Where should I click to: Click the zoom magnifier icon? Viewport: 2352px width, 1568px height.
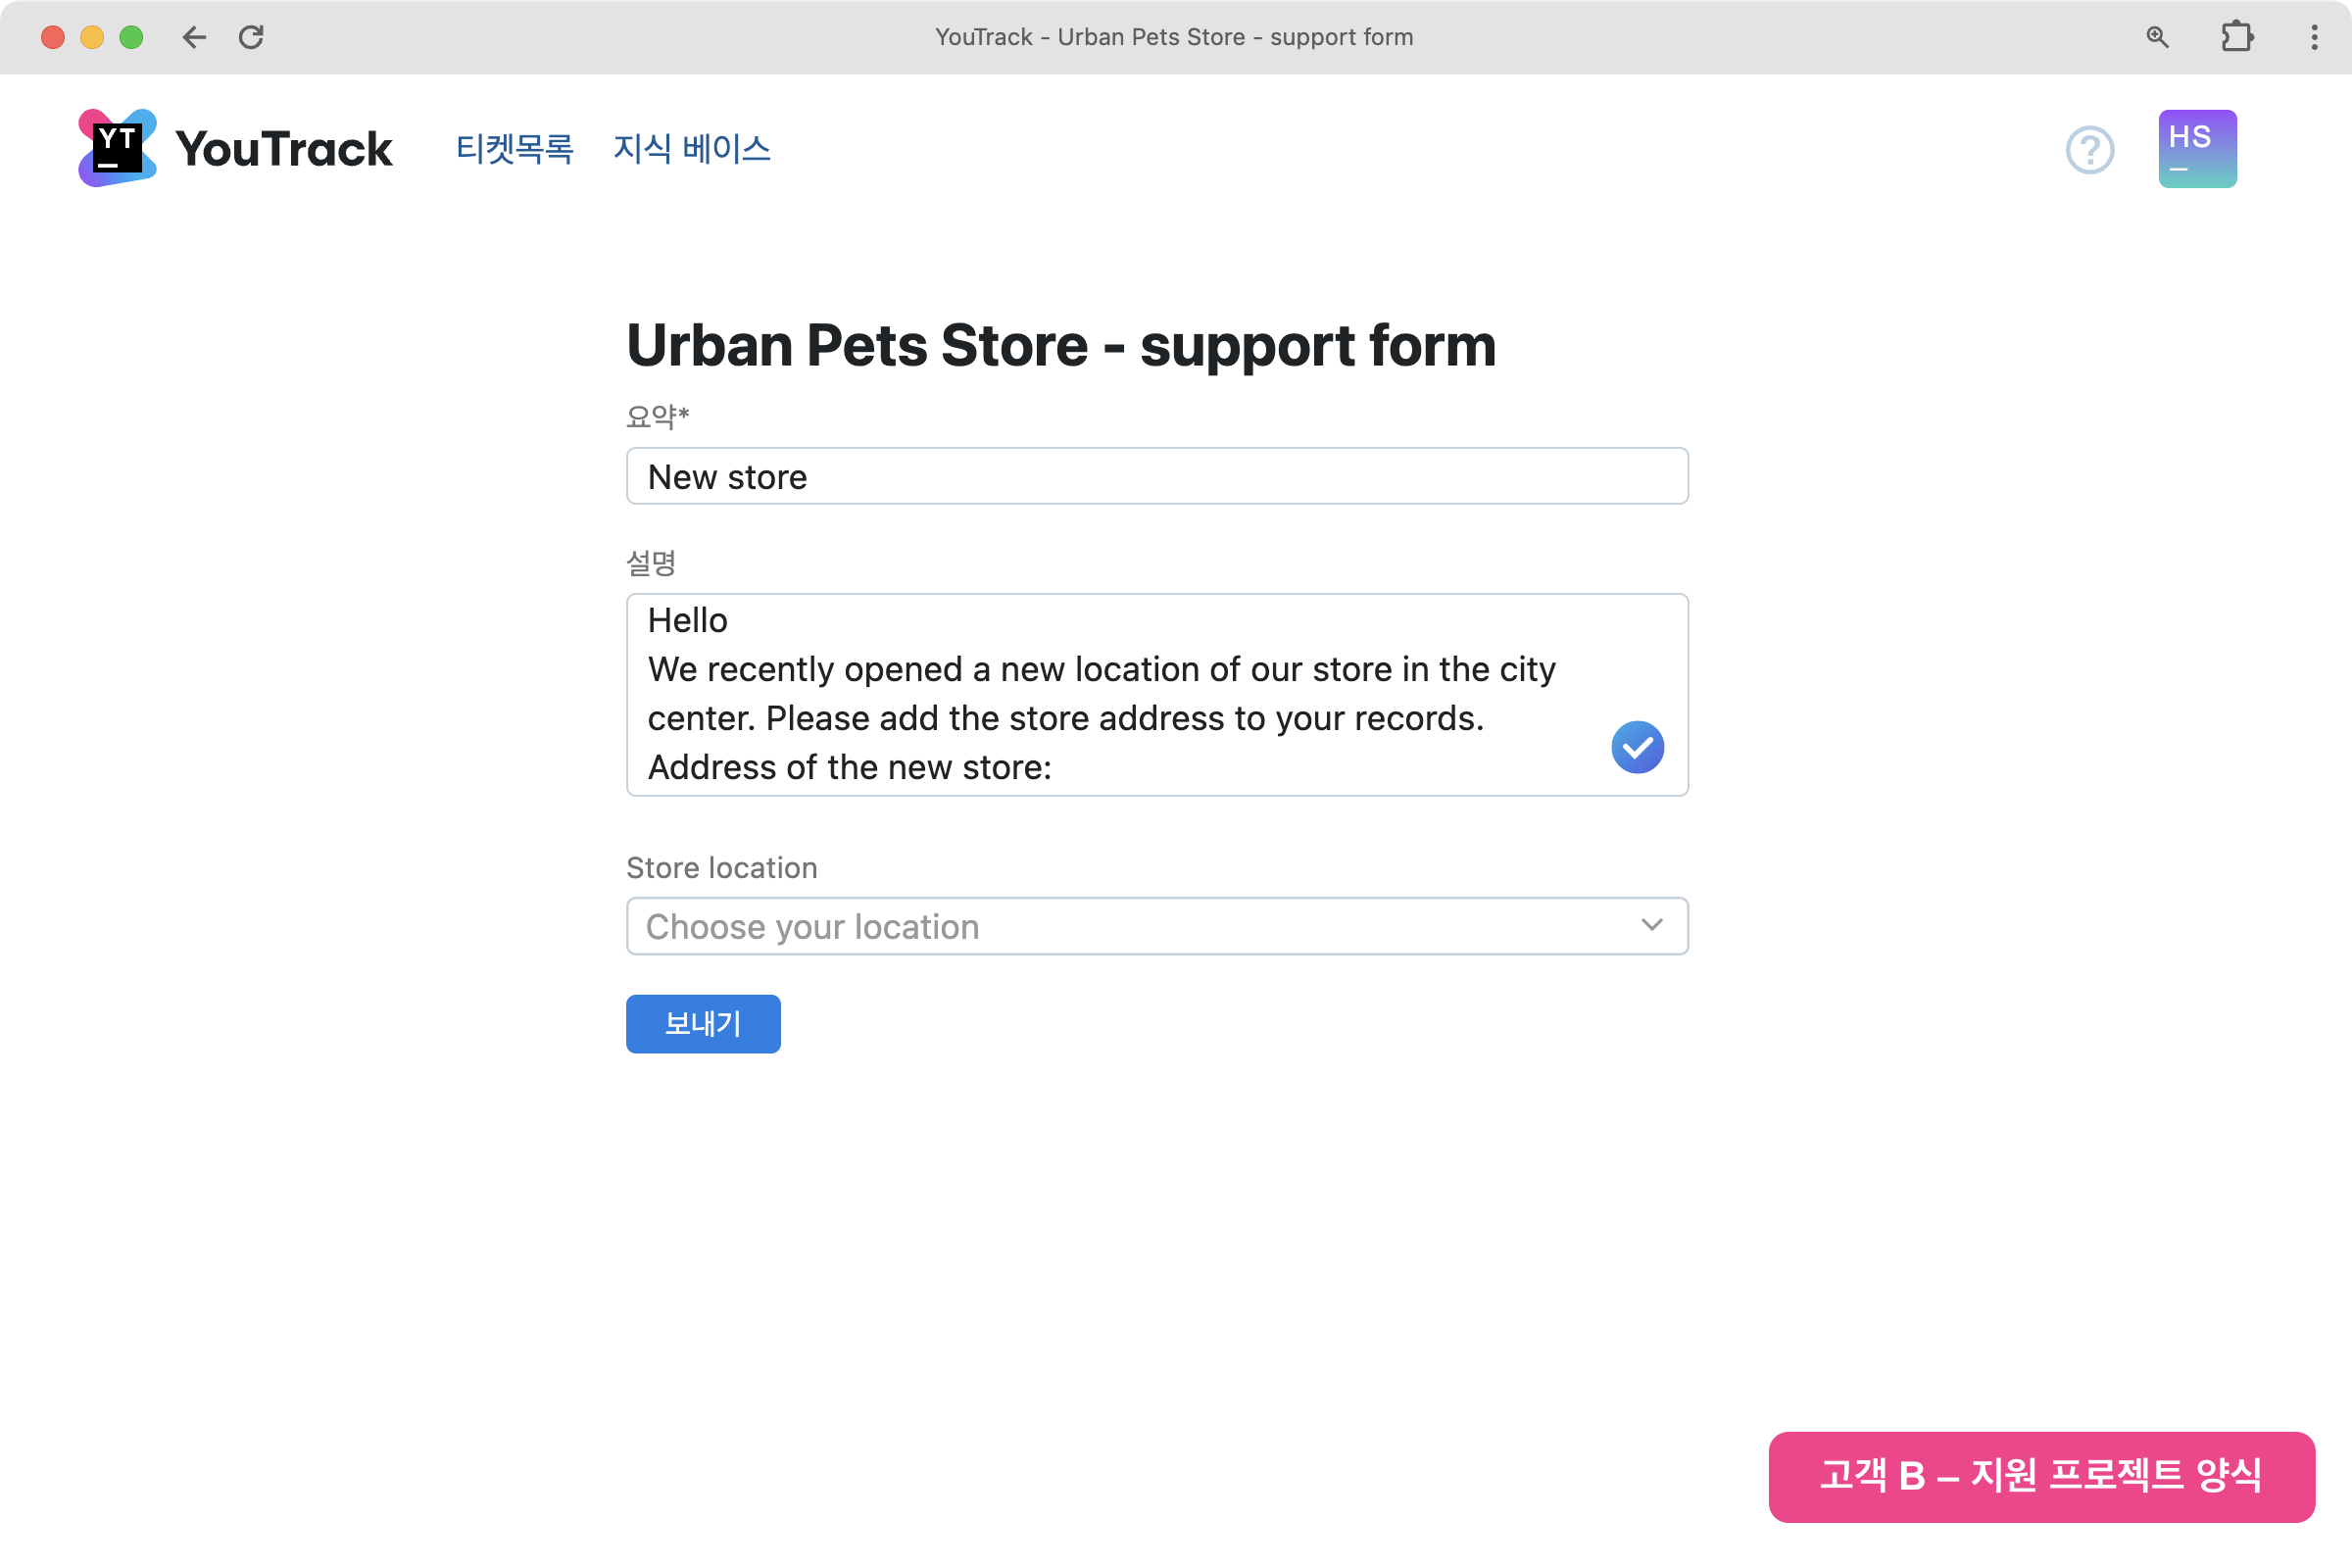coord(2157,37)
